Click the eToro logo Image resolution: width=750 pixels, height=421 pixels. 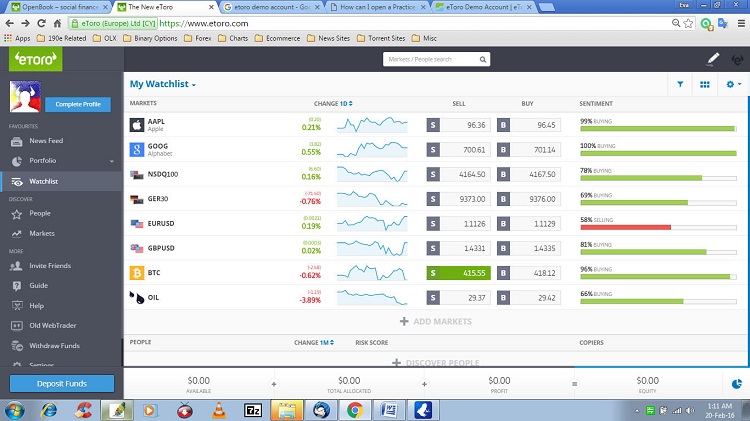(35, 59)
